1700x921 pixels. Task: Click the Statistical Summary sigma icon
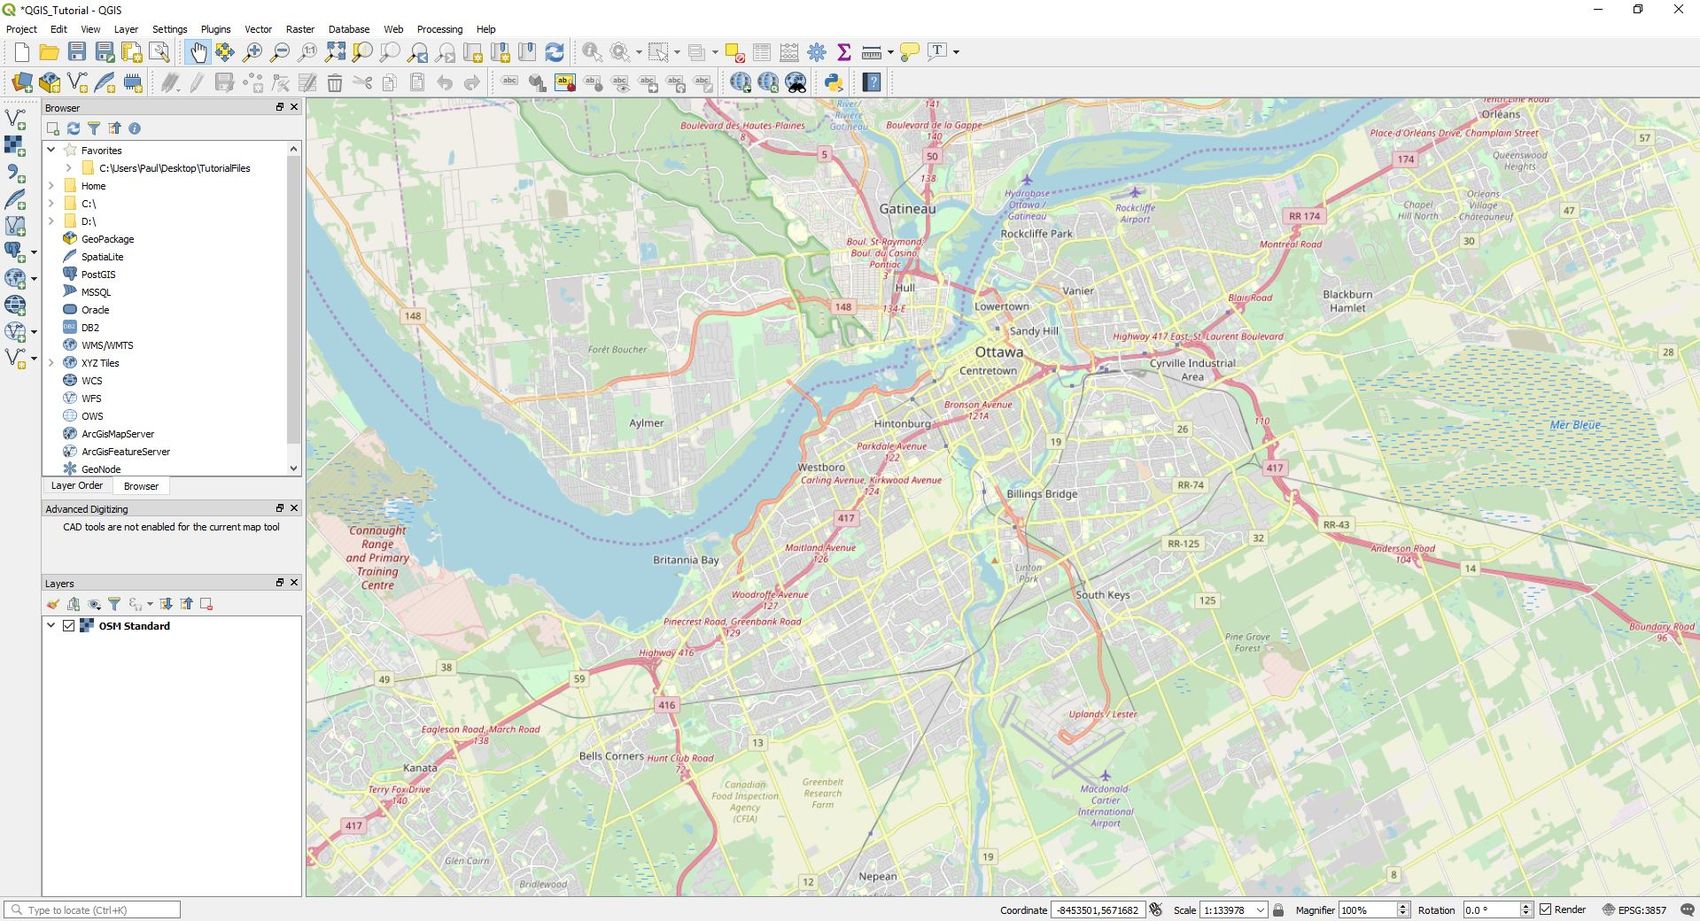(x=844, y=51)
